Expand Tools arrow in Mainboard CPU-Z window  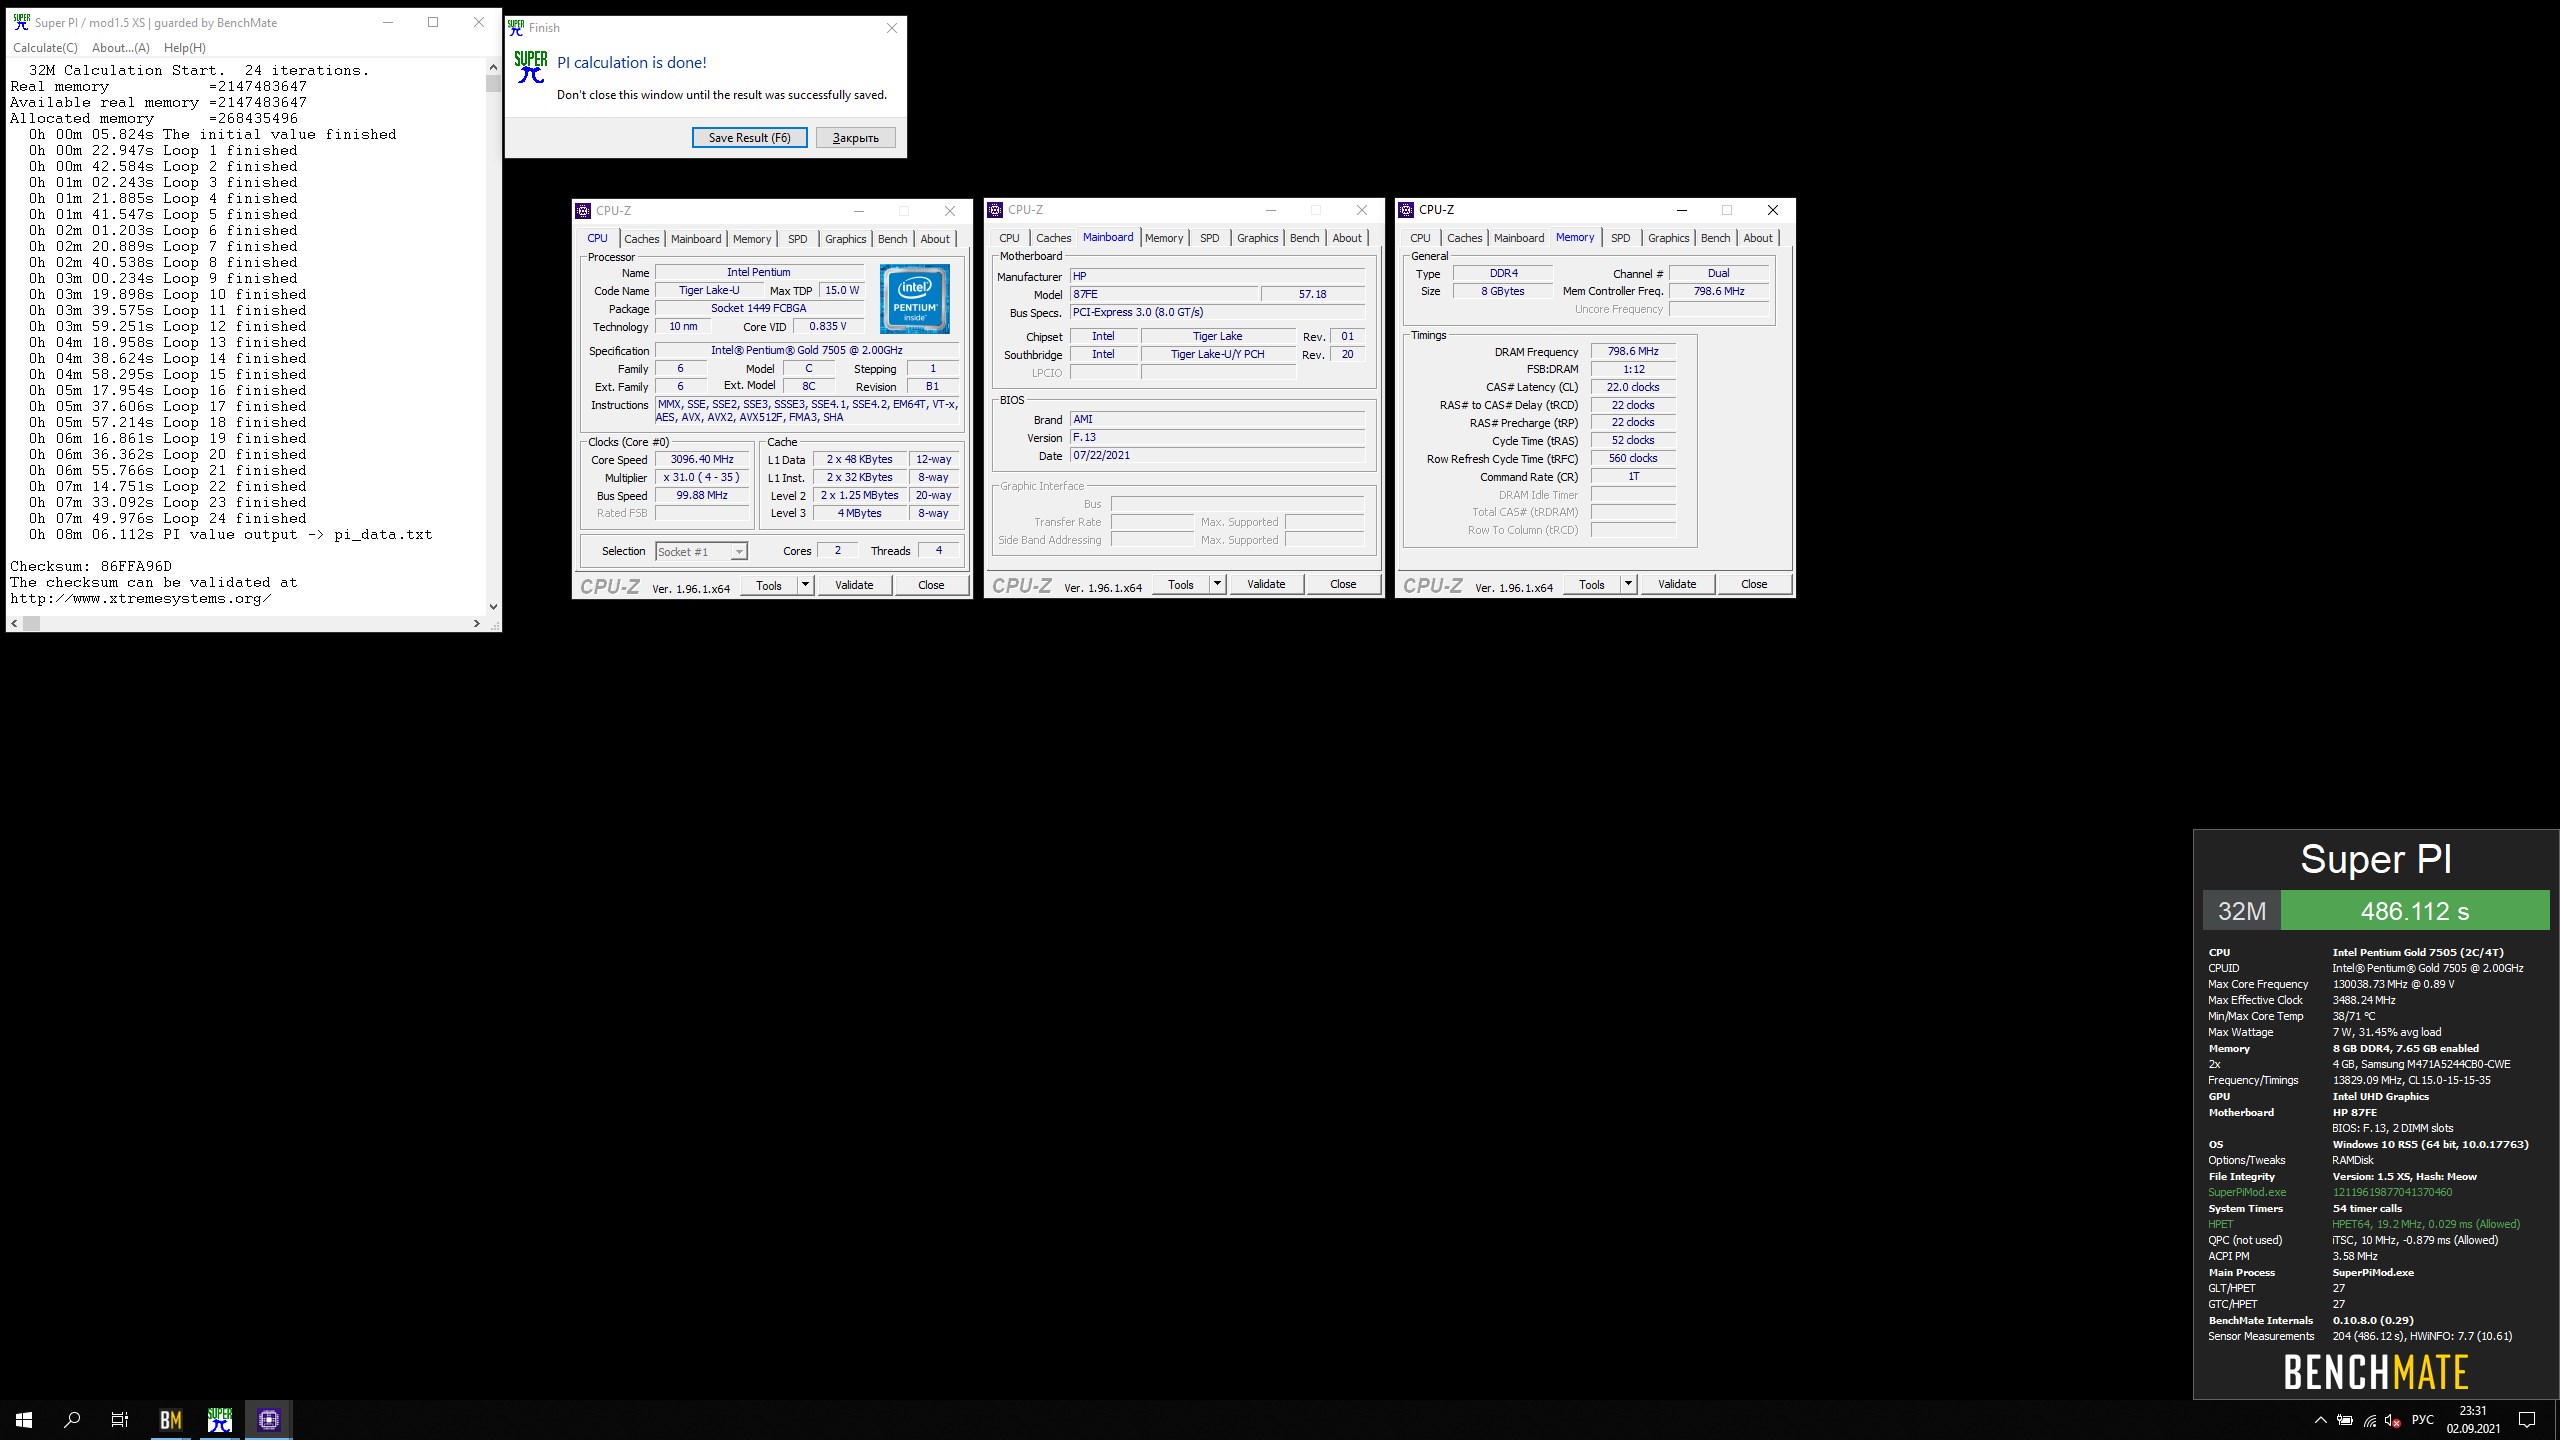(x=1217, y=584)
